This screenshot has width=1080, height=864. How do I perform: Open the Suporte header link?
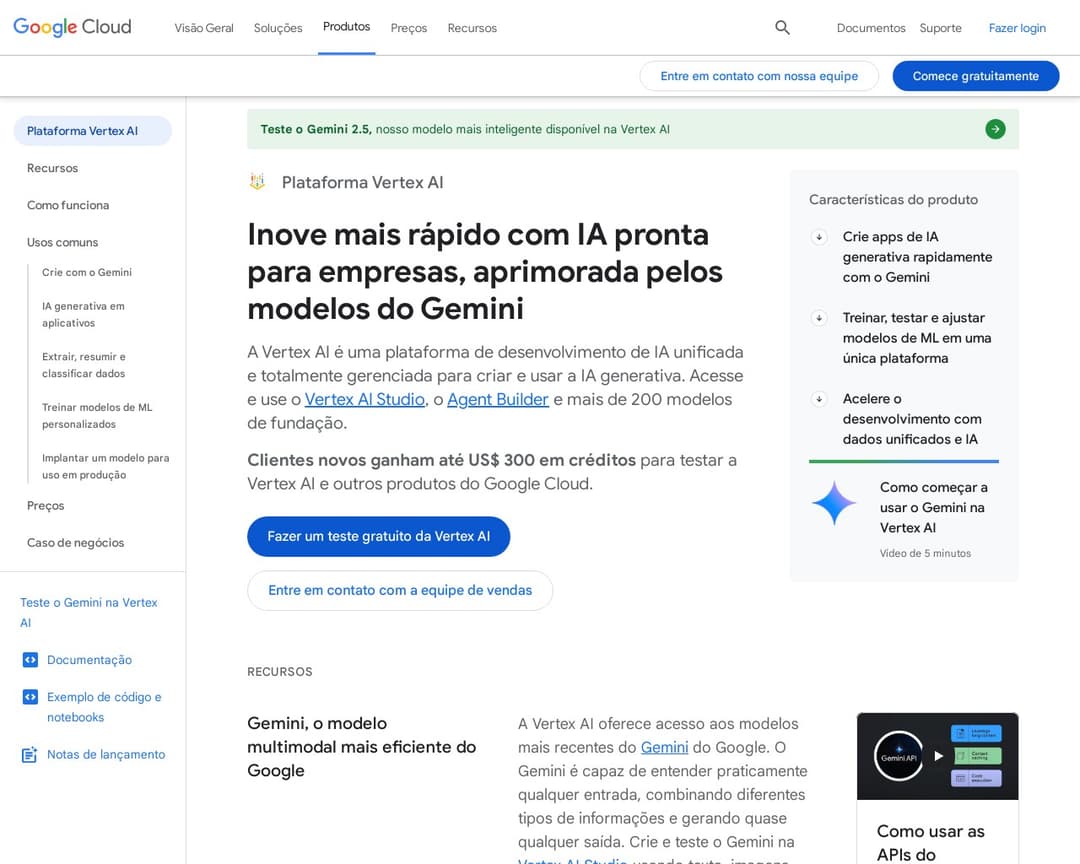point(940,28)
